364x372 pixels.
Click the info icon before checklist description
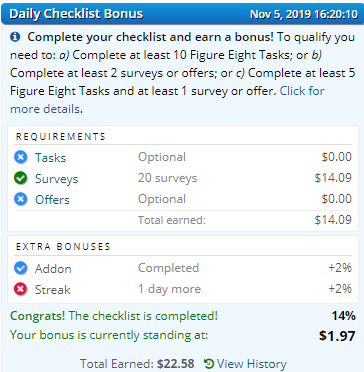[x=15, y=37]
